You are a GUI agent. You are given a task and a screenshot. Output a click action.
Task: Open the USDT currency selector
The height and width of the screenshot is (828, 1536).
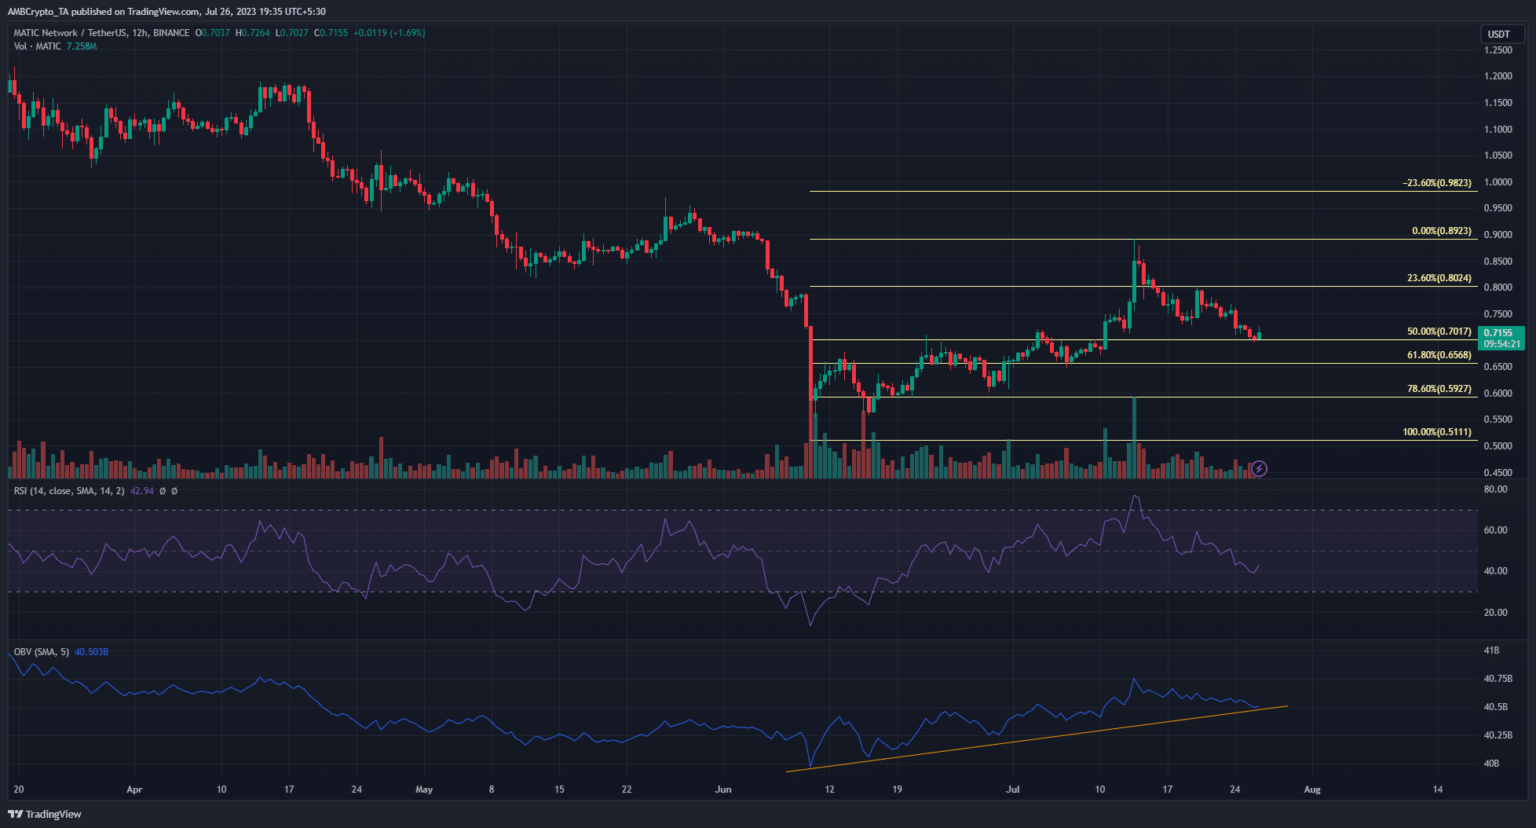[1498, 34]
